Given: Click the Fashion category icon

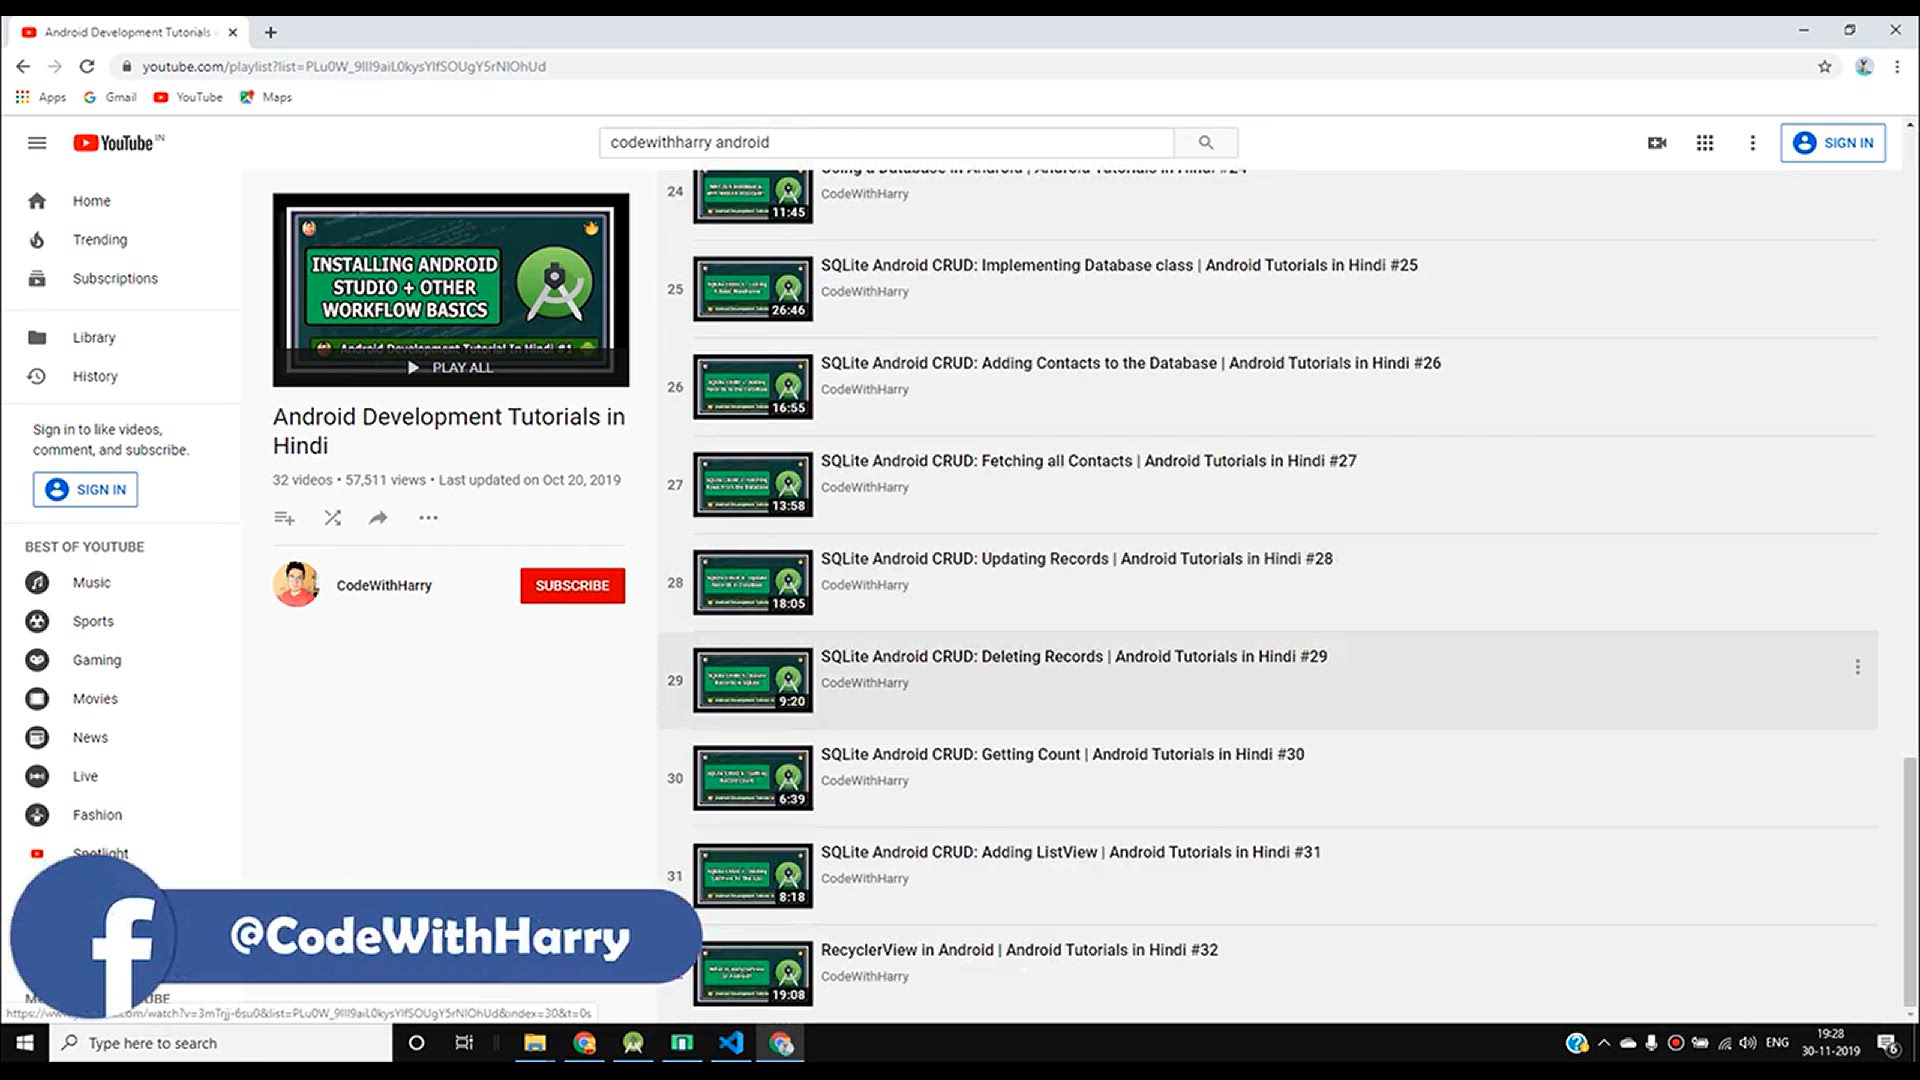Looking at the screenshot, I should click(37, 816).
